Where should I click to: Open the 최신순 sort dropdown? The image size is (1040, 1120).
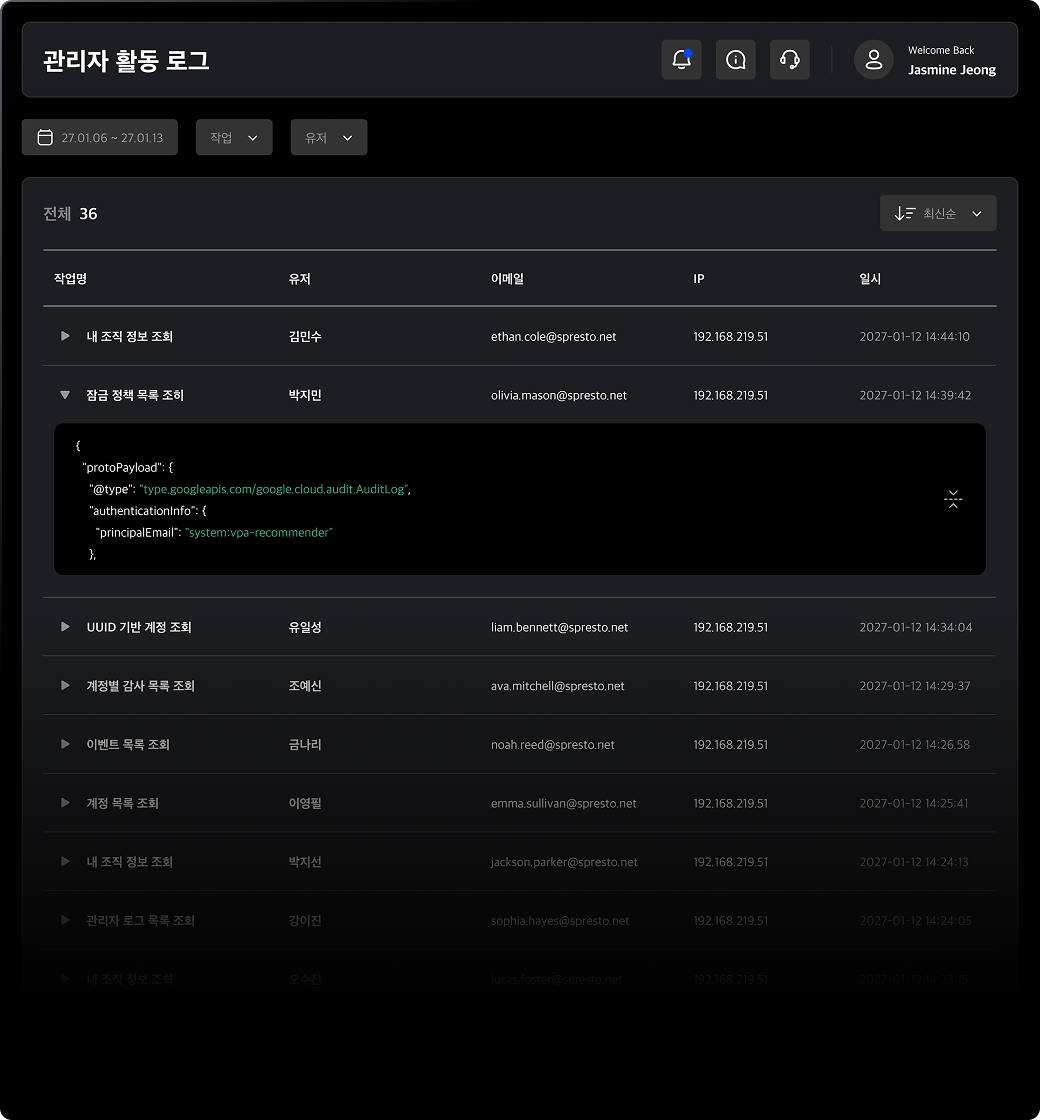coord(938,213)
